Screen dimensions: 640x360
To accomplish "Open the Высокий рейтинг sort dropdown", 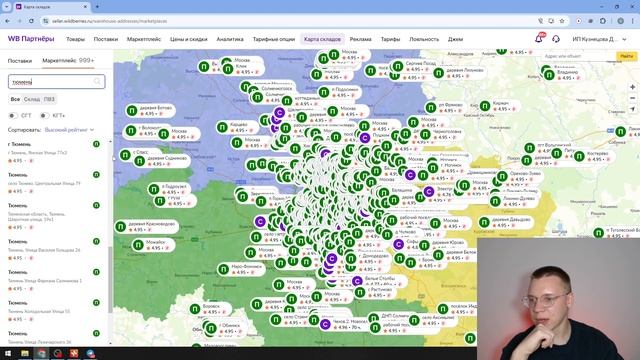I will [69, 130].
